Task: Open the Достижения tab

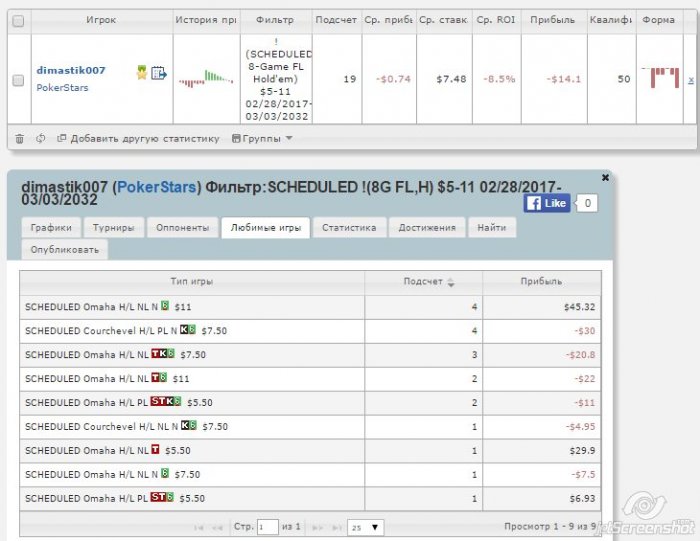Action: click(427, 228)
